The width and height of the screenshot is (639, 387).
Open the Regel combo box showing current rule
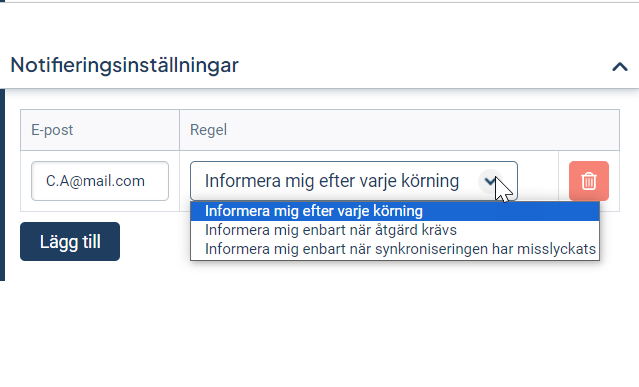pos(354,181)
